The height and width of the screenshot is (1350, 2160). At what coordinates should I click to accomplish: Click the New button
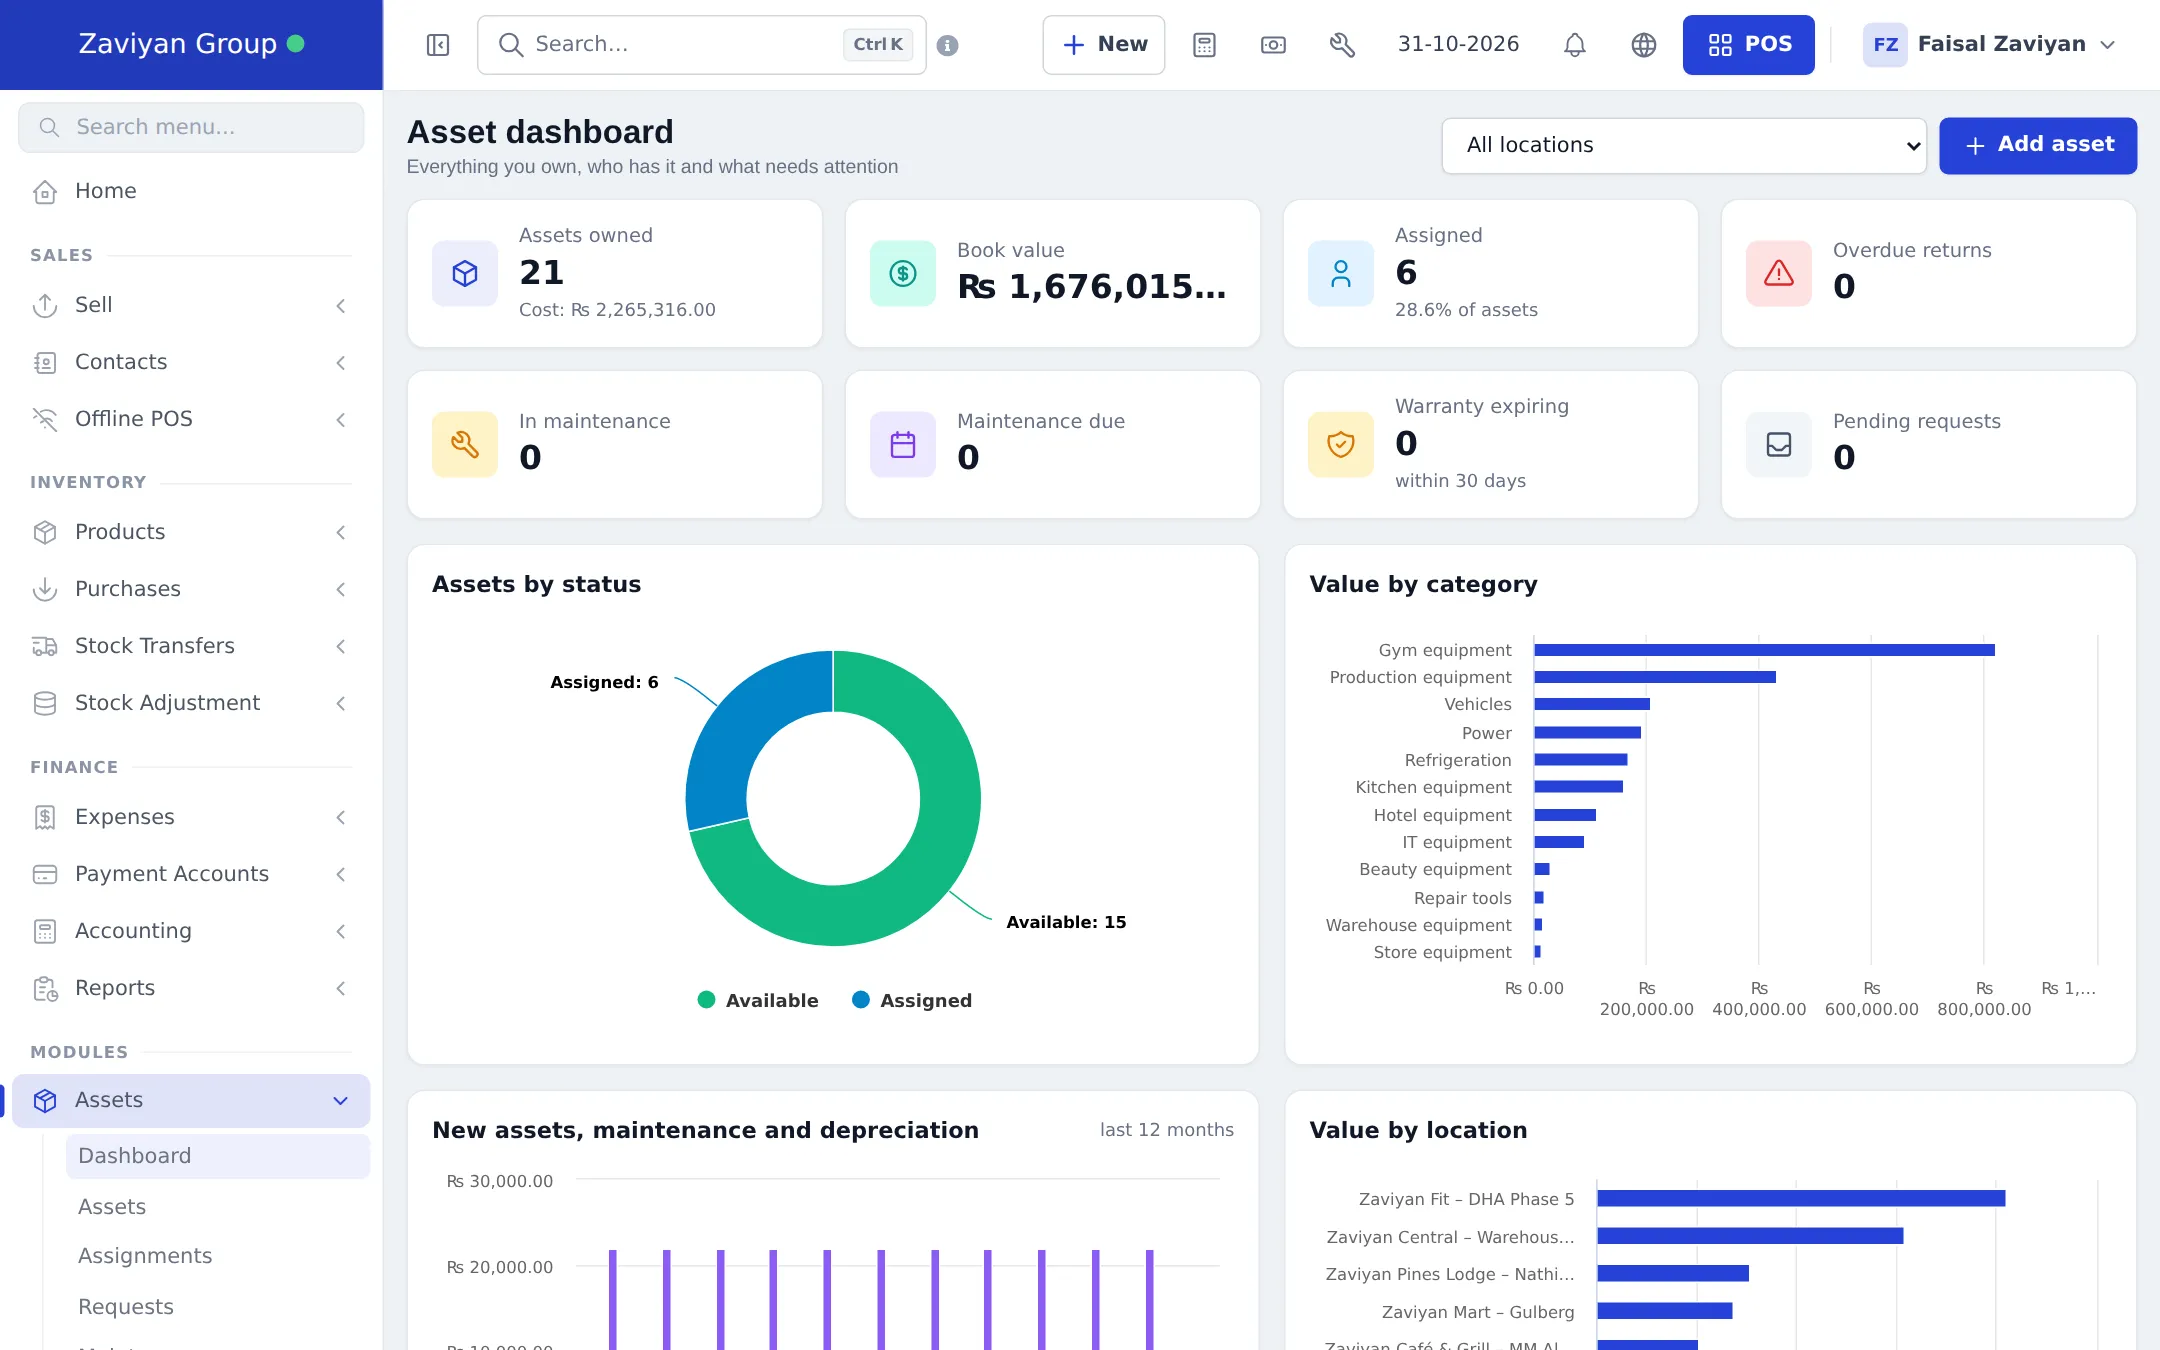tap(1104, 45)
